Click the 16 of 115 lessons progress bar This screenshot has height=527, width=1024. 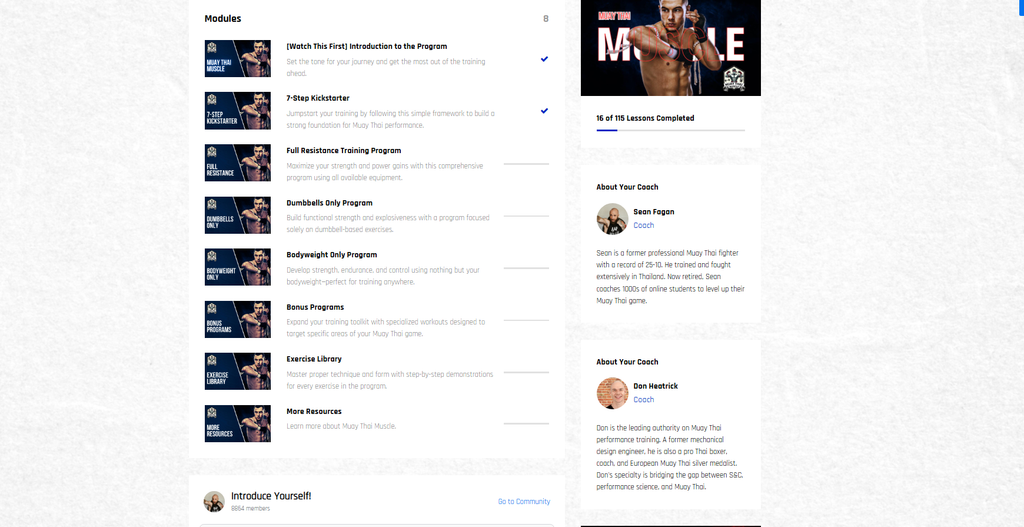click(x=671, y=131)
